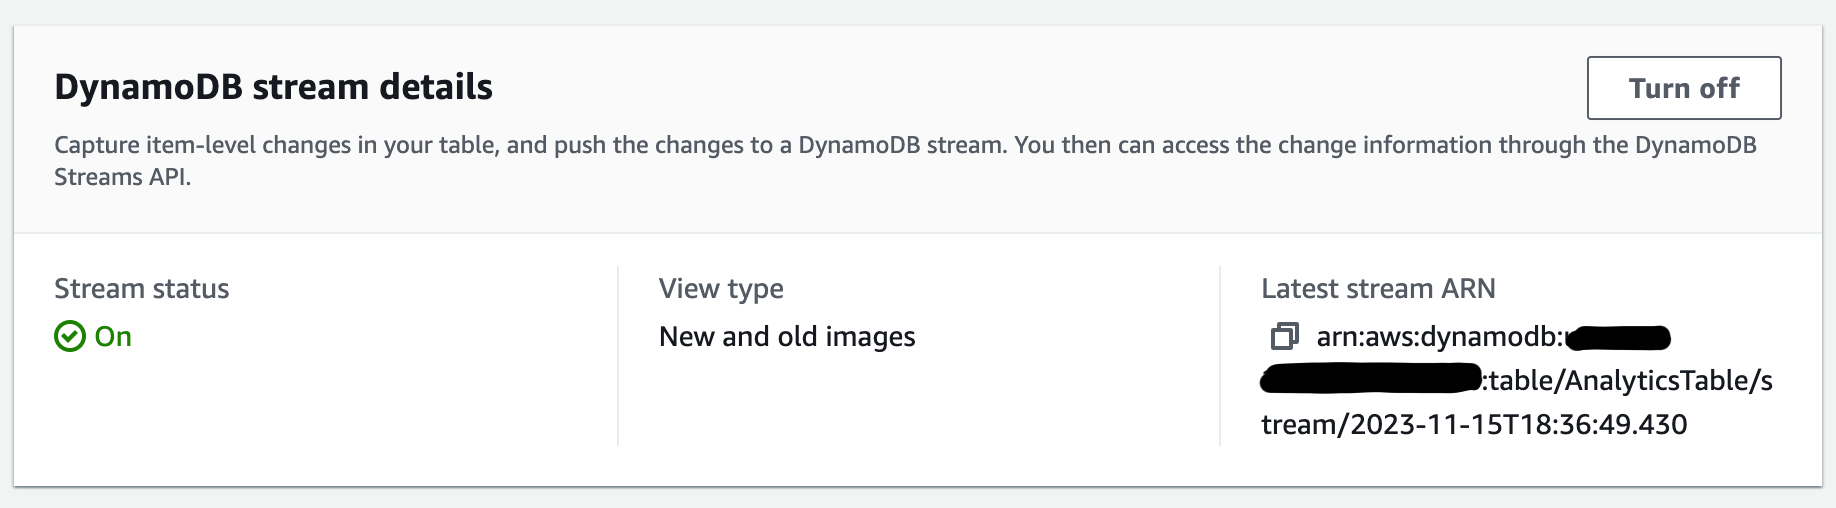
Task: Click divider between Stream status and View type
Action: pyautogui.click(x=618, y=355)
